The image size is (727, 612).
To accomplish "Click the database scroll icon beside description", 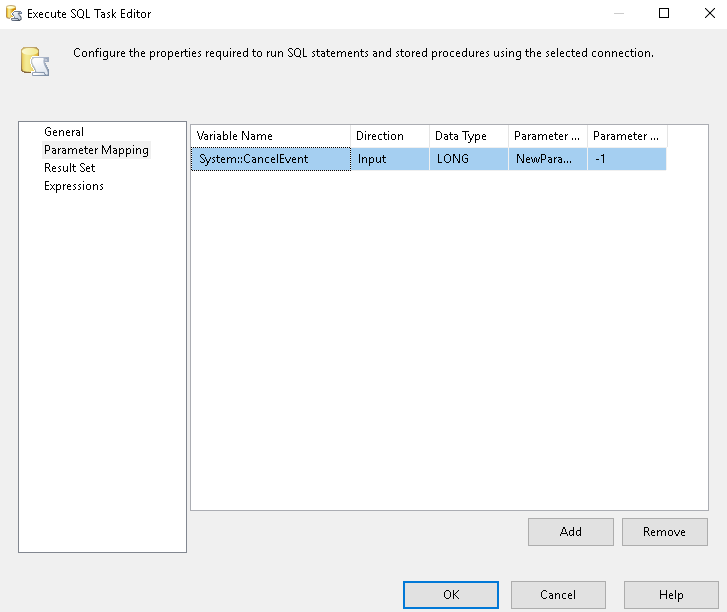I will (34, 62).
